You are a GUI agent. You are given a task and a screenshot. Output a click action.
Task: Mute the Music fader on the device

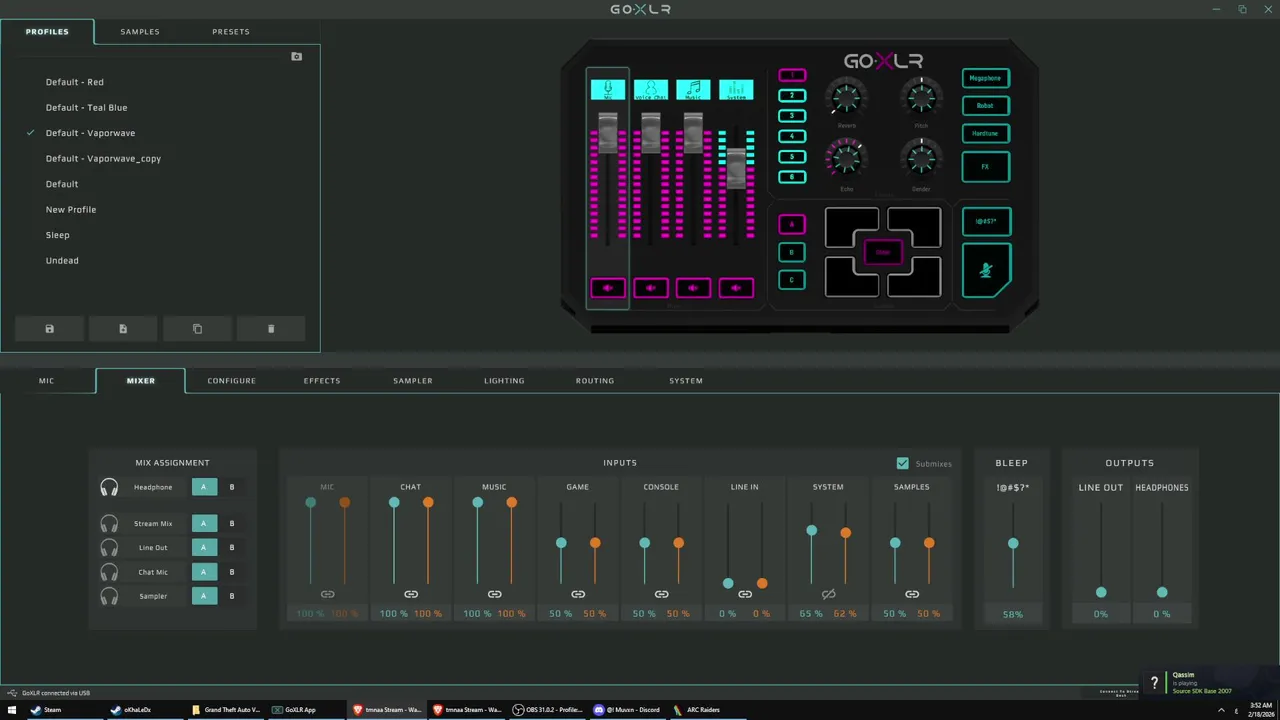pyautogui.click(x=693, y=288)
